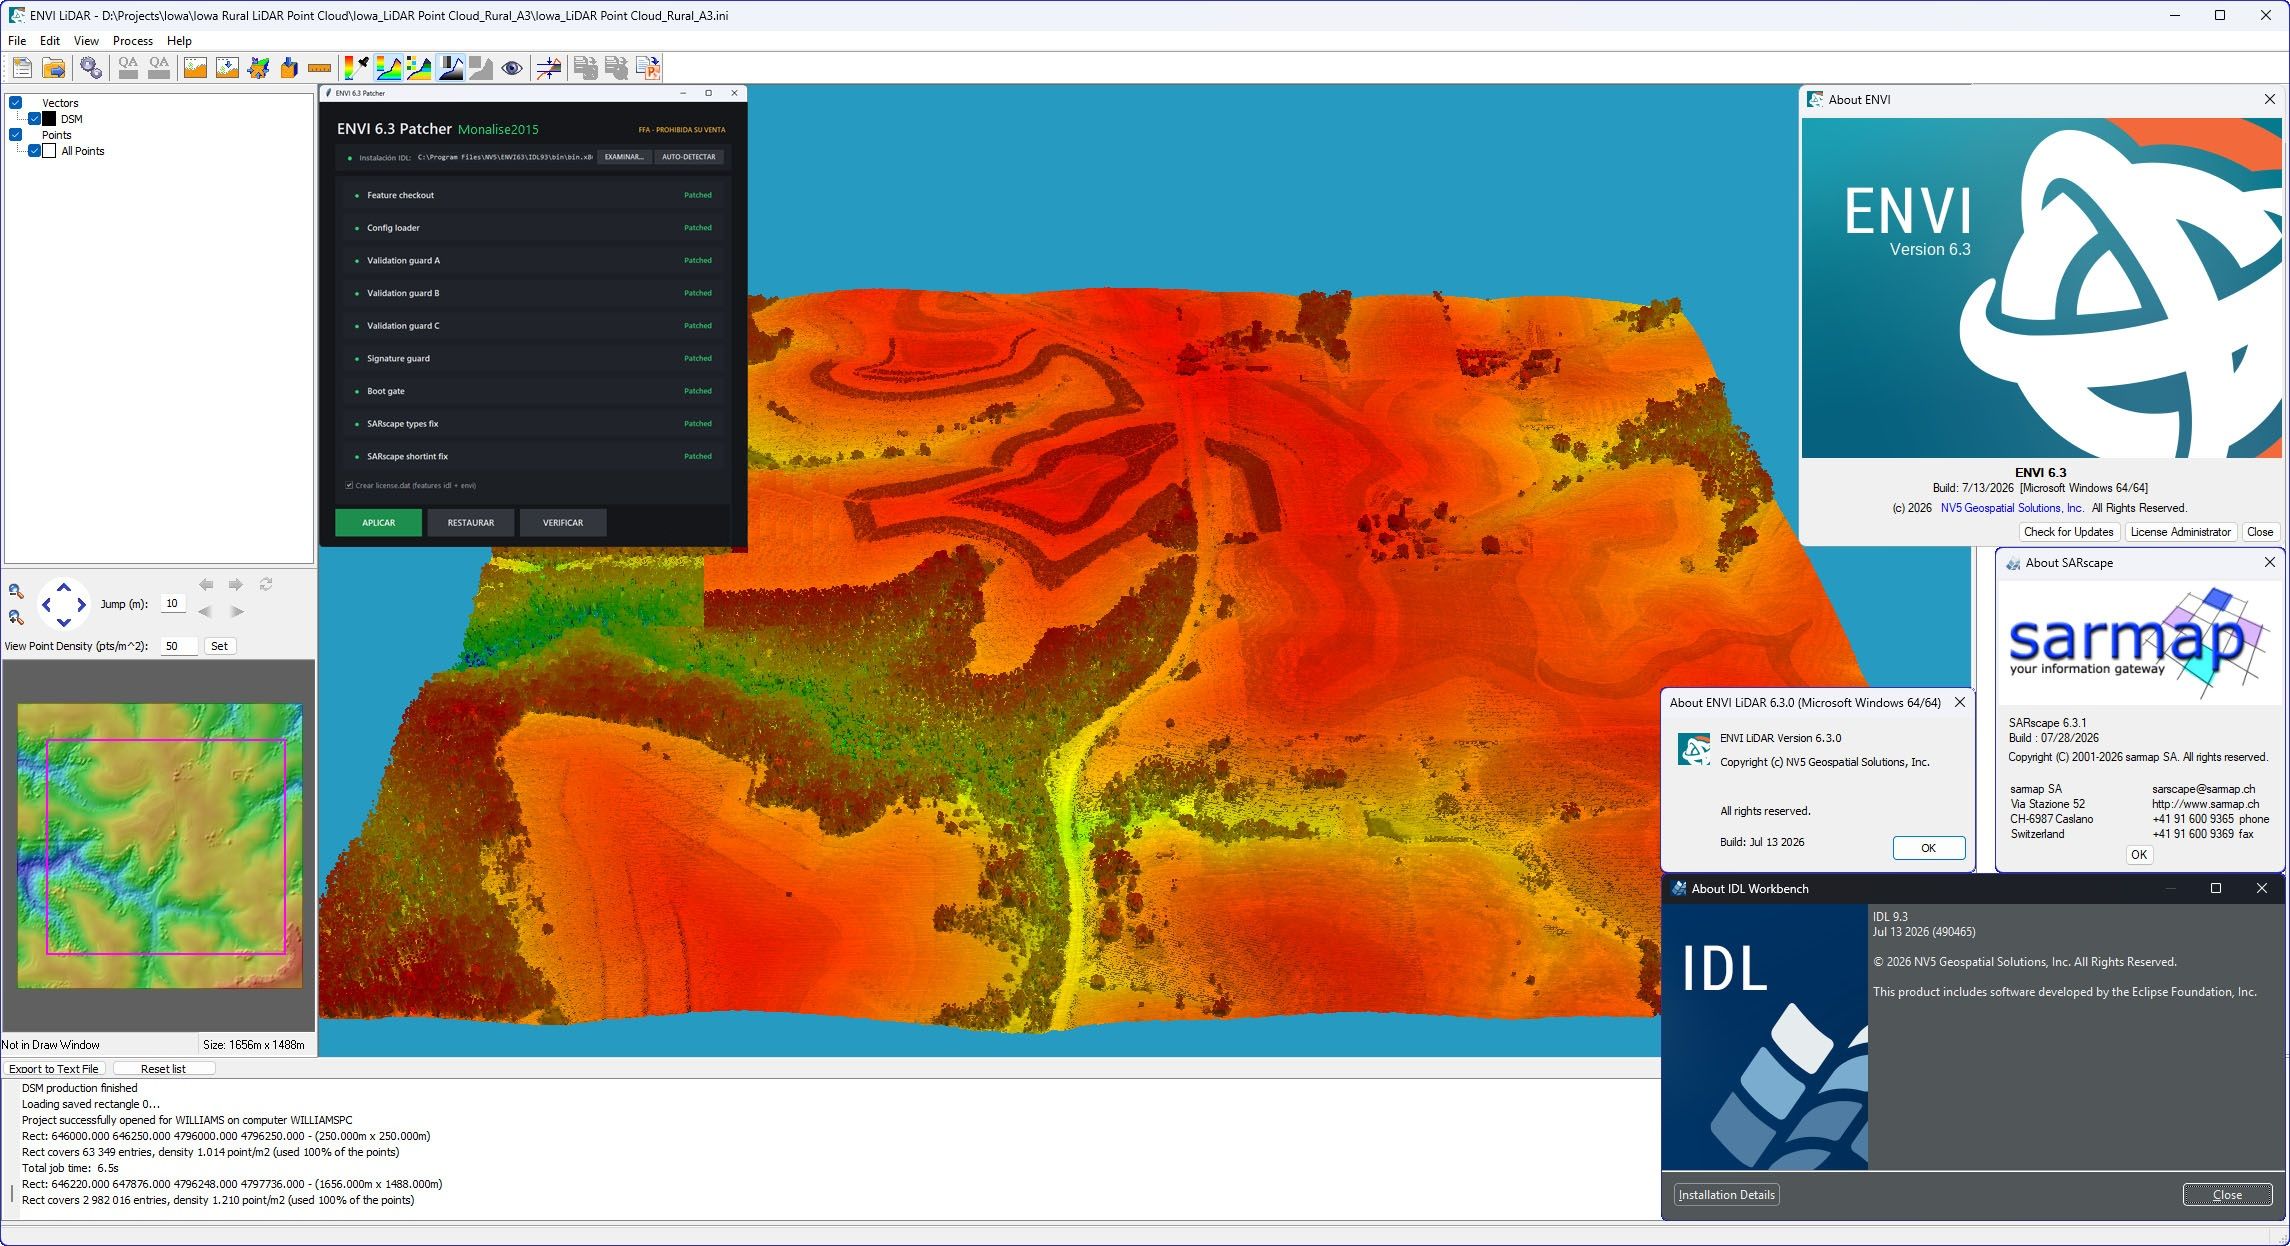Screen dimensions: 2290x1246
Task: Open the processing settings gears icon
Action: 91,68
